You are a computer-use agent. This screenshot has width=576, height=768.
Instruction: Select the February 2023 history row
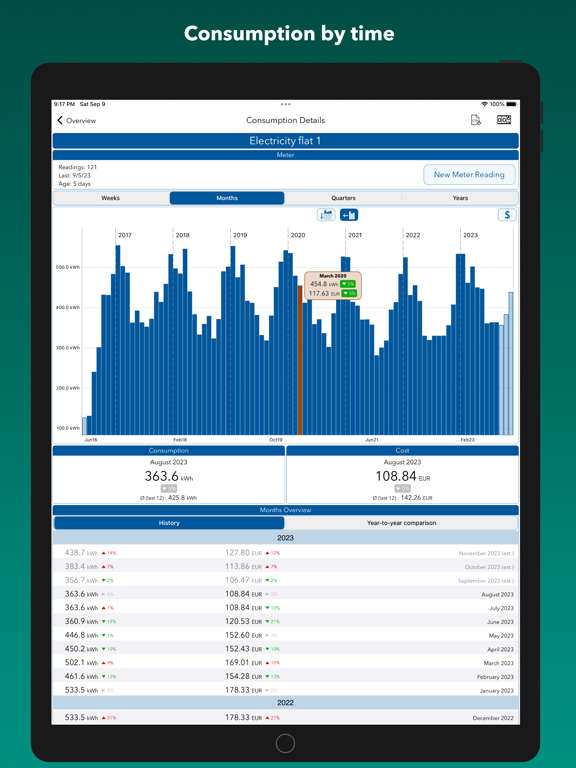(286, 676)
